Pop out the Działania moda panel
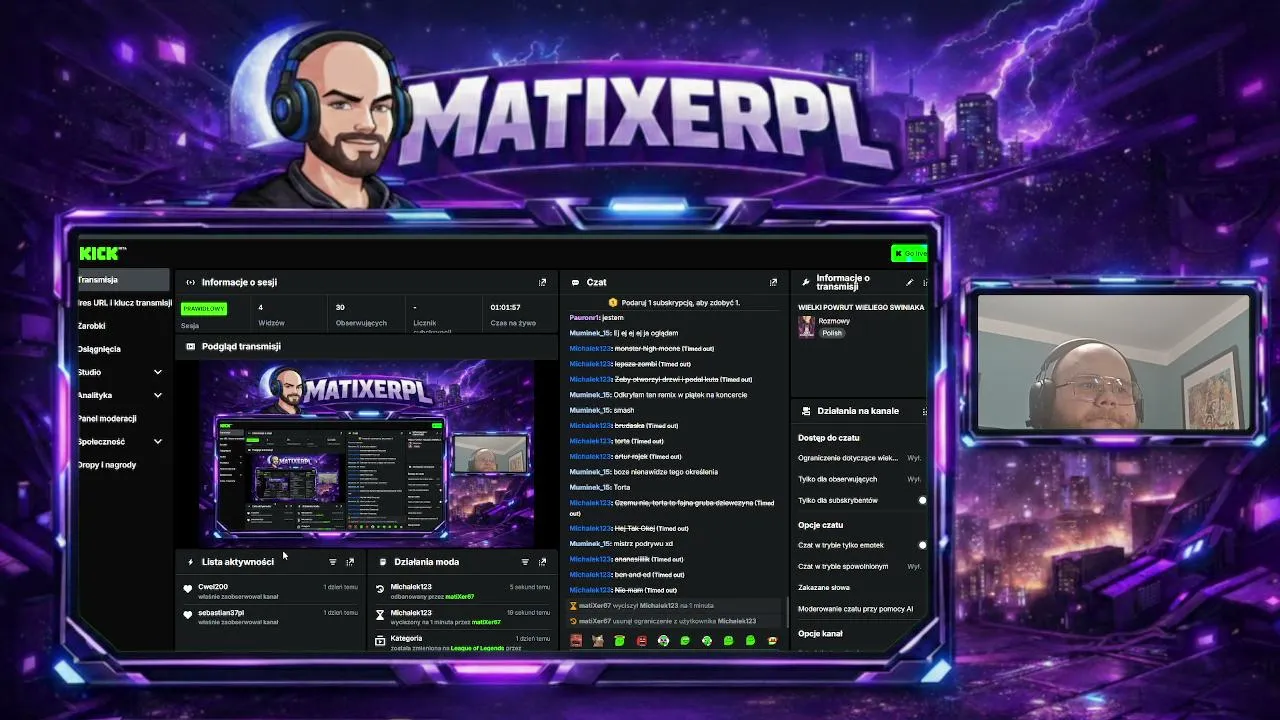Image resolution: width=1280 pixels, height=720 pixels. pos(543,562)
